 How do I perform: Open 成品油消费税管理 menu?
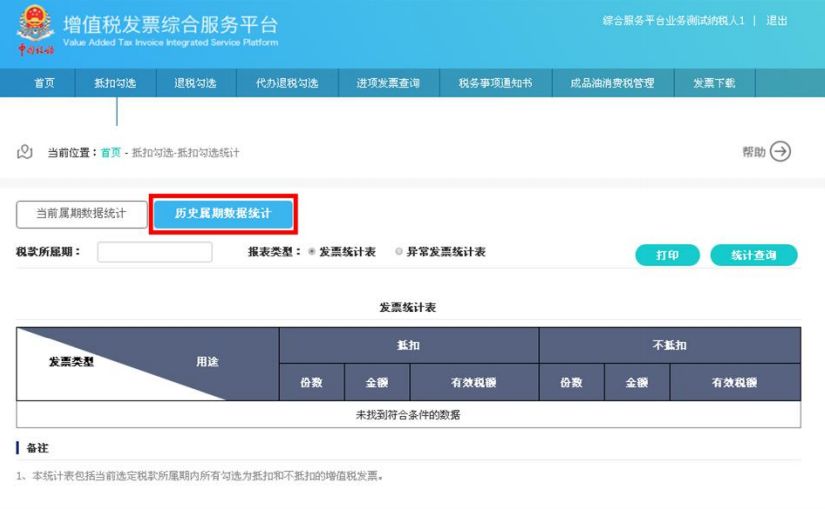[x=612, y=83]
